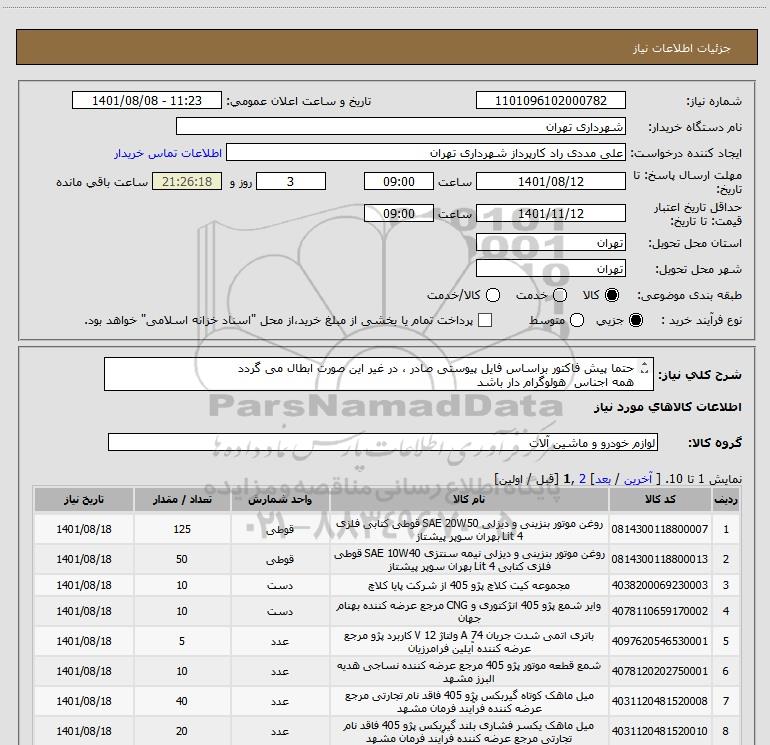Click the شمع قطعه موتور پژو 405 item
Screen dimensions: 770x745
point(469,672)
